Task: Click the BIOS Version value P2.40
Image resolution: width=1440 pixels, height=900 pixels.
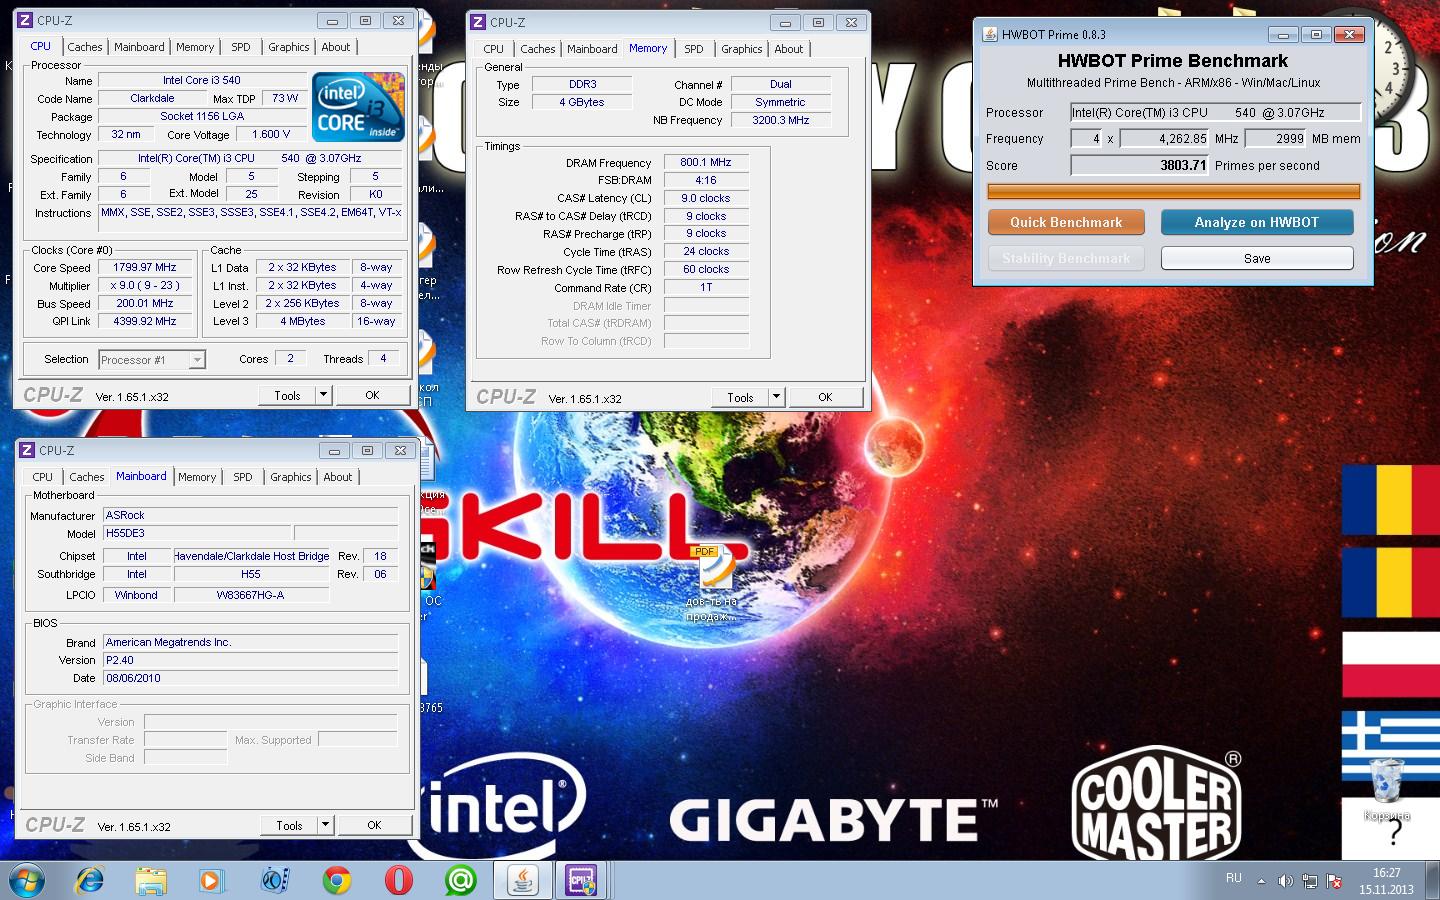Action: click(x=250, y=660)
